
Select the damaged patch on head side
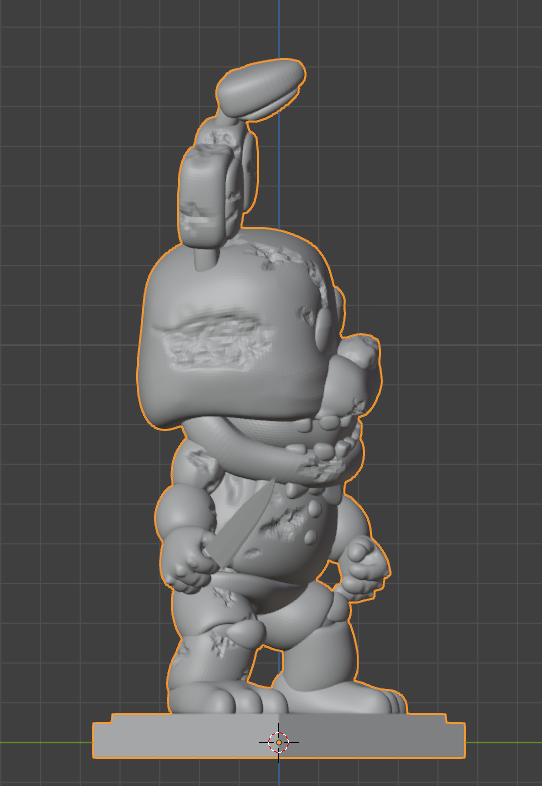(216, 342)
